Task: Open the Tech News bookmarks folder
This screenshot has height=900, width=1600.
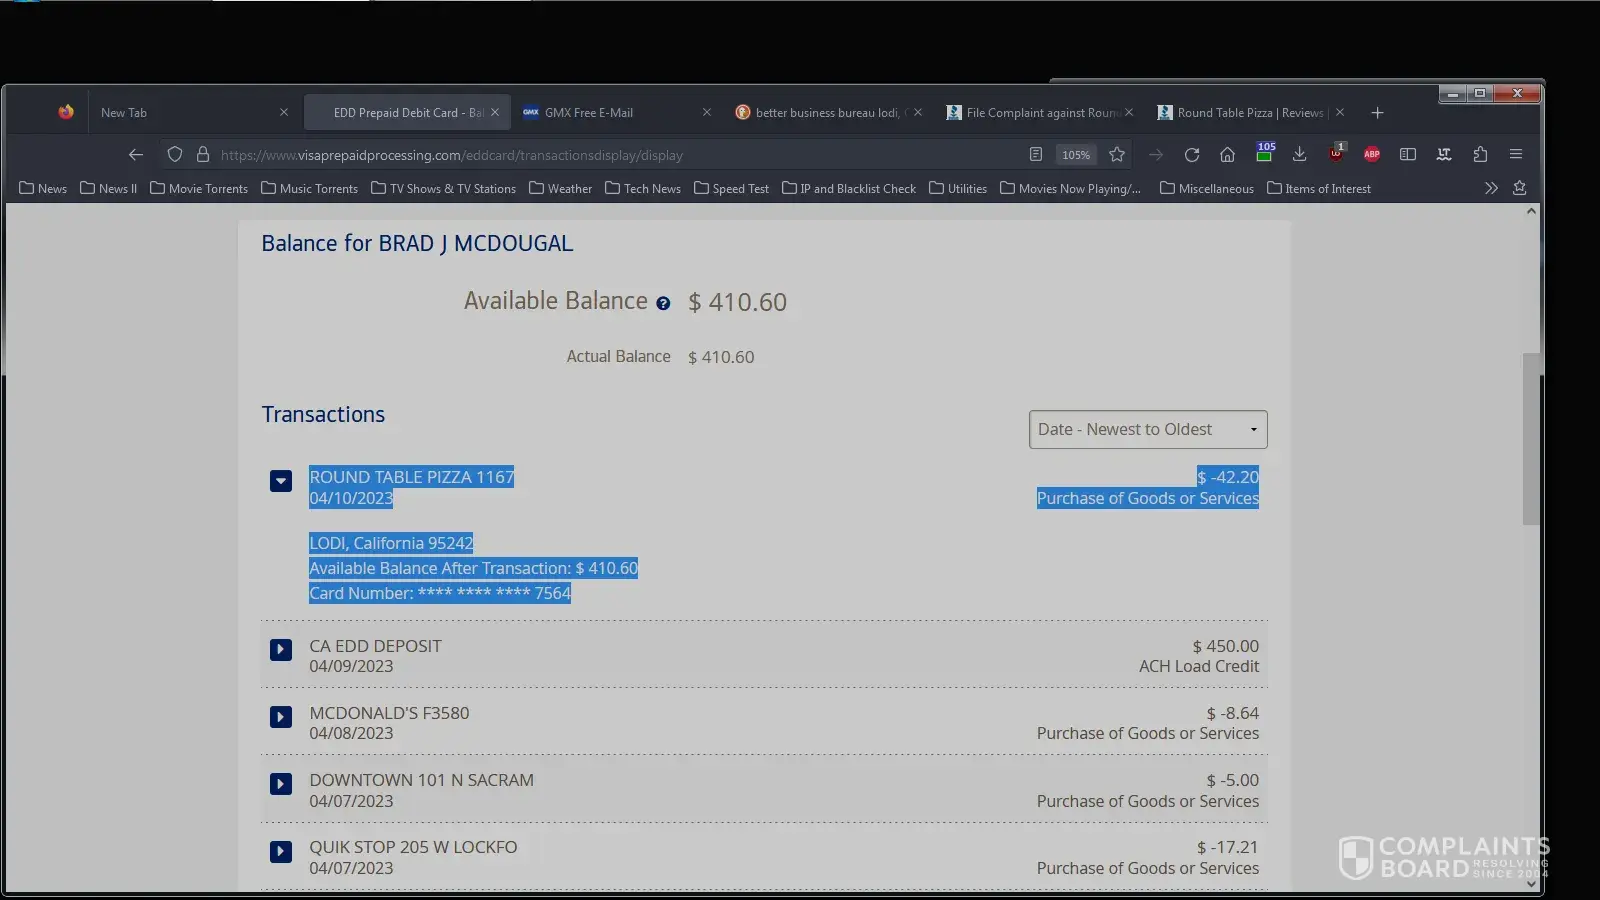Action: tap(643, 189)
